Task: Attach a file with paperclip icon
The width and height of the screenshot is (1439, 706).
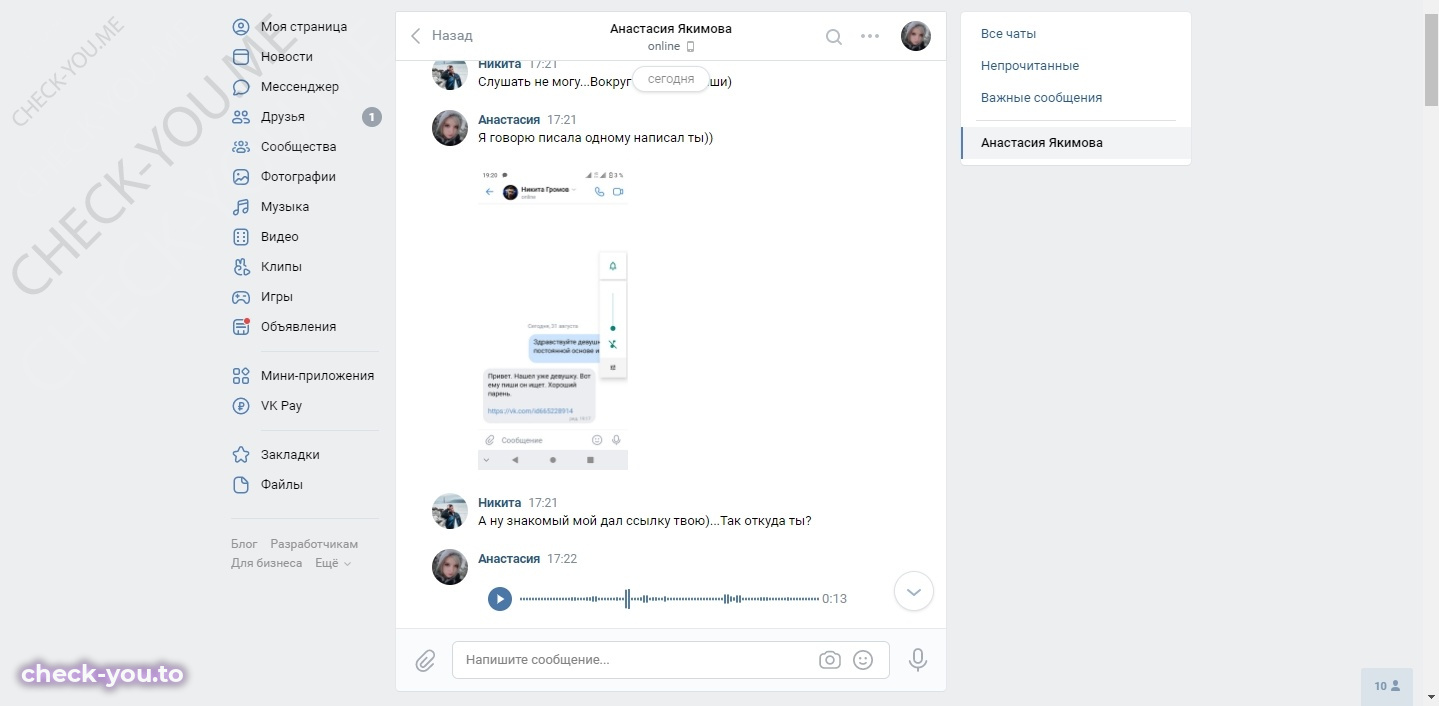Action: click(425, 661)
